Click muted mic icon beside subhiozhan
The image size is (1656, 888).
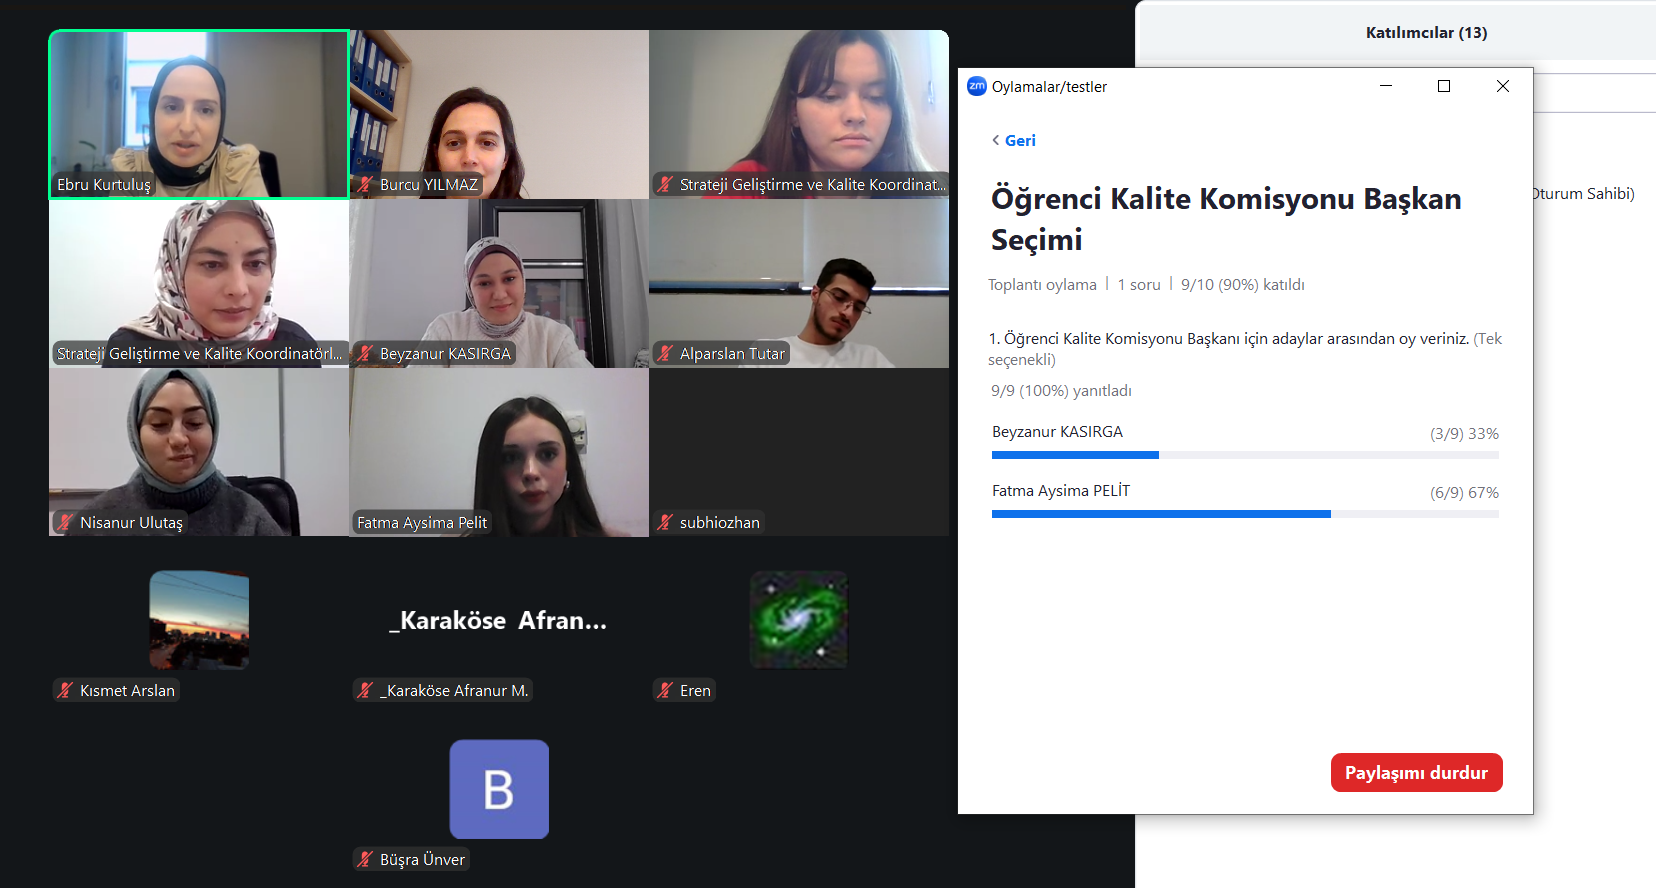665,522
